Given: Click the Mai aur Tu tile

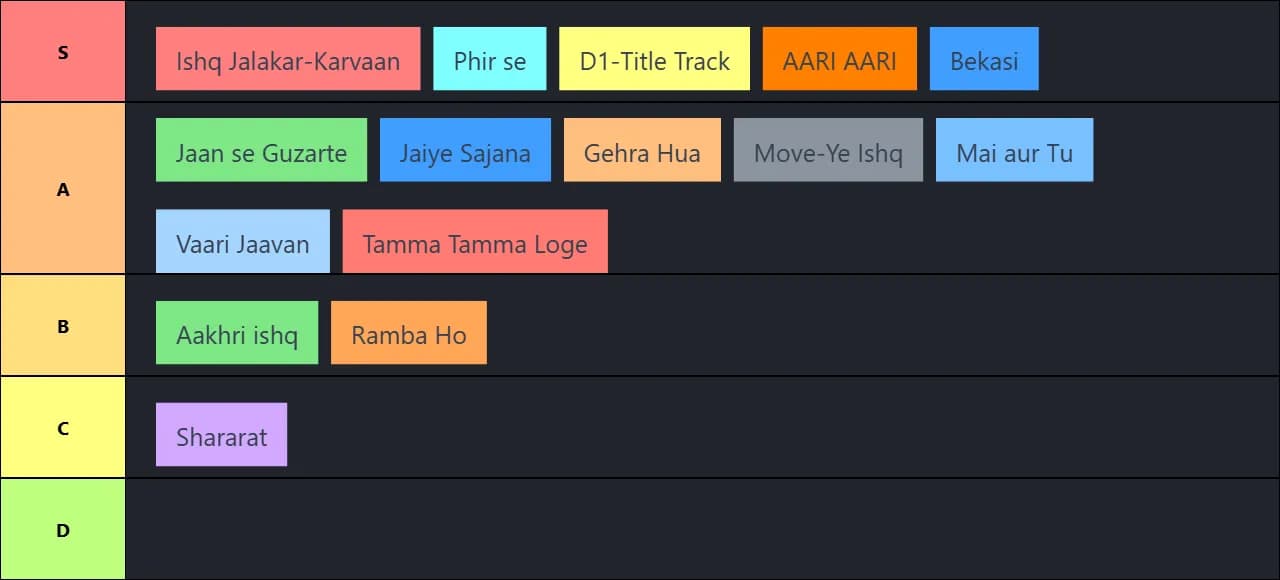Looking at the screenshot, I should [x=1014, y=150].
